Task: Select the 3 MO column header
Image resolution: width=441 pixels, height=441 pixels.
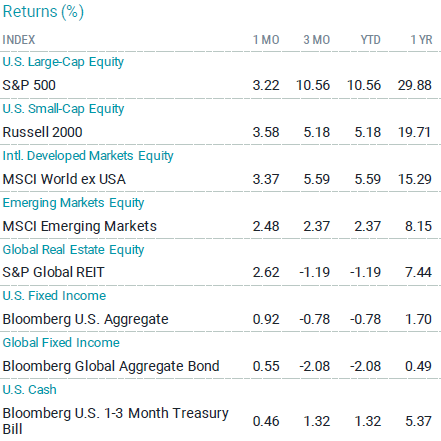Action: pyautogui.click(x=316, y=40)
